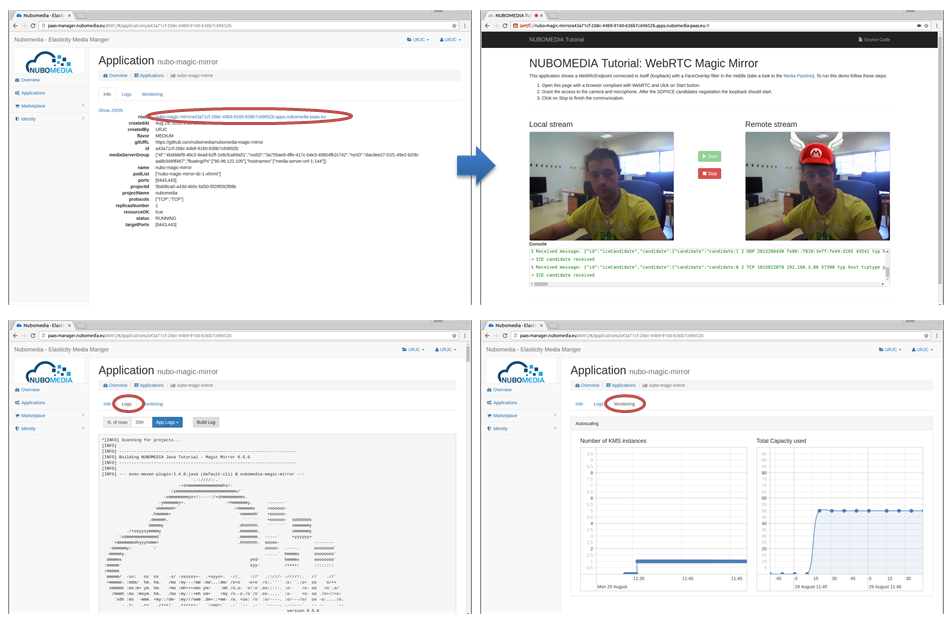Reload the page in the bottom-left browser window
Screen dimensions: 952x627
(33, 336)
